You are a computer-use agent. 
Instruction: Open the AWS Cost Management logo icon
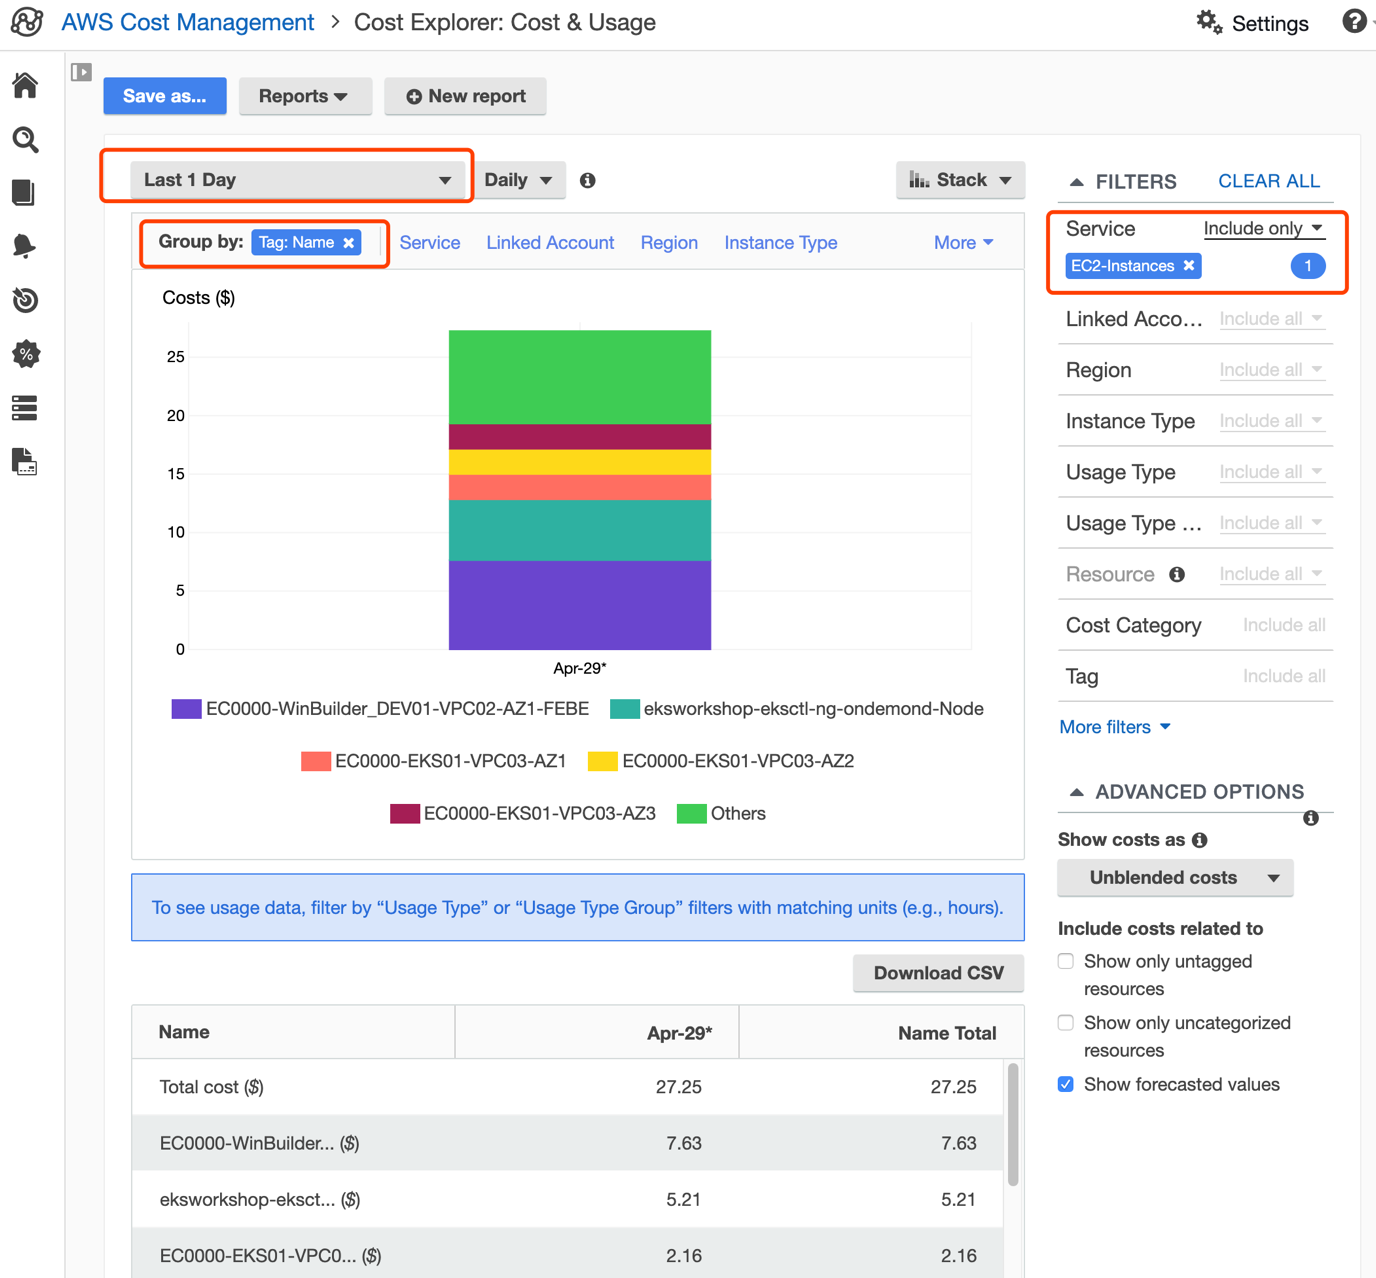click(x=27, y=22)
